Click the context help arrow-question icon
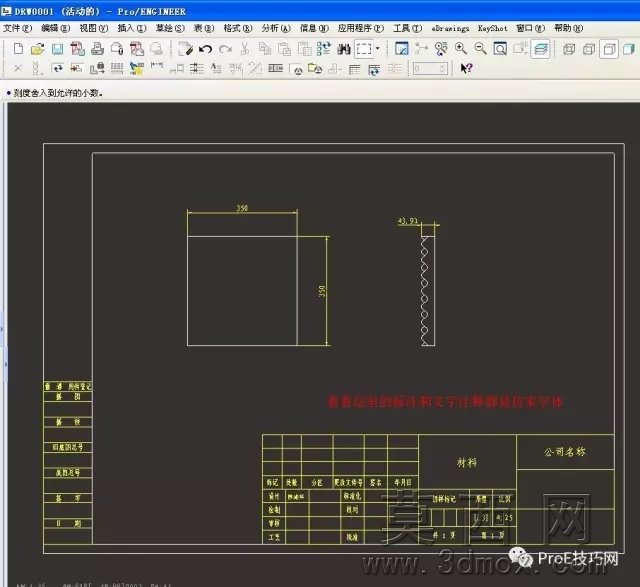This screenshot has width=640, height=587. 466,68
